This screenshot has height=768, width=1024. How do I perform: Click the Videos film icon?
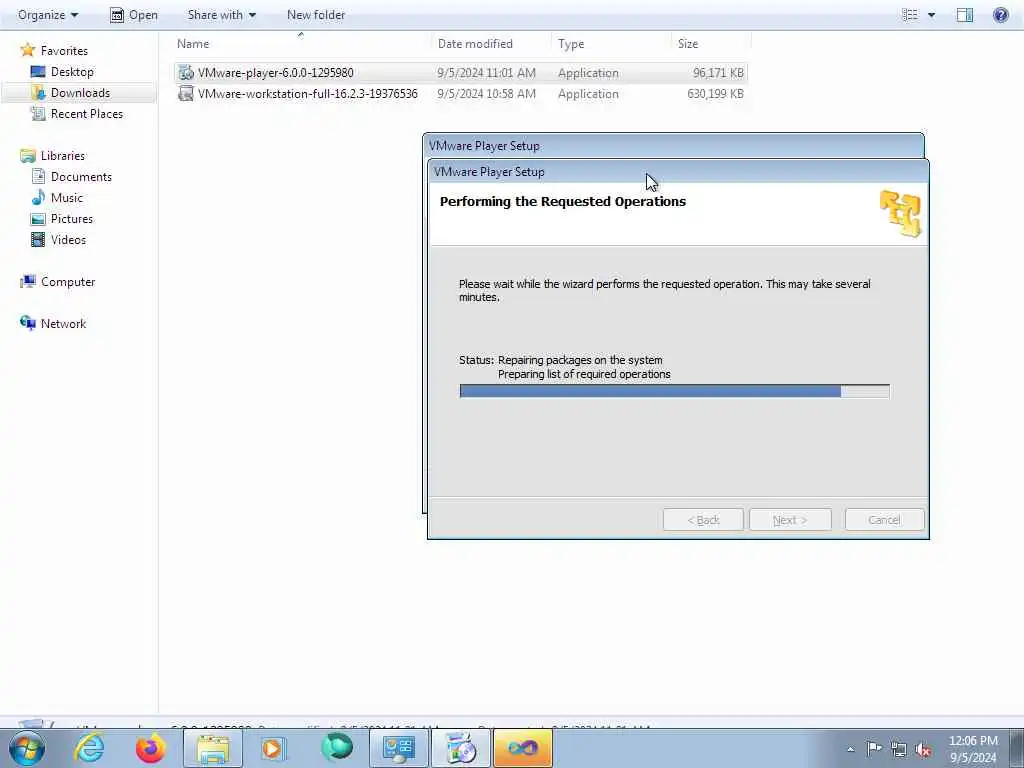click(x=38, y=240)
